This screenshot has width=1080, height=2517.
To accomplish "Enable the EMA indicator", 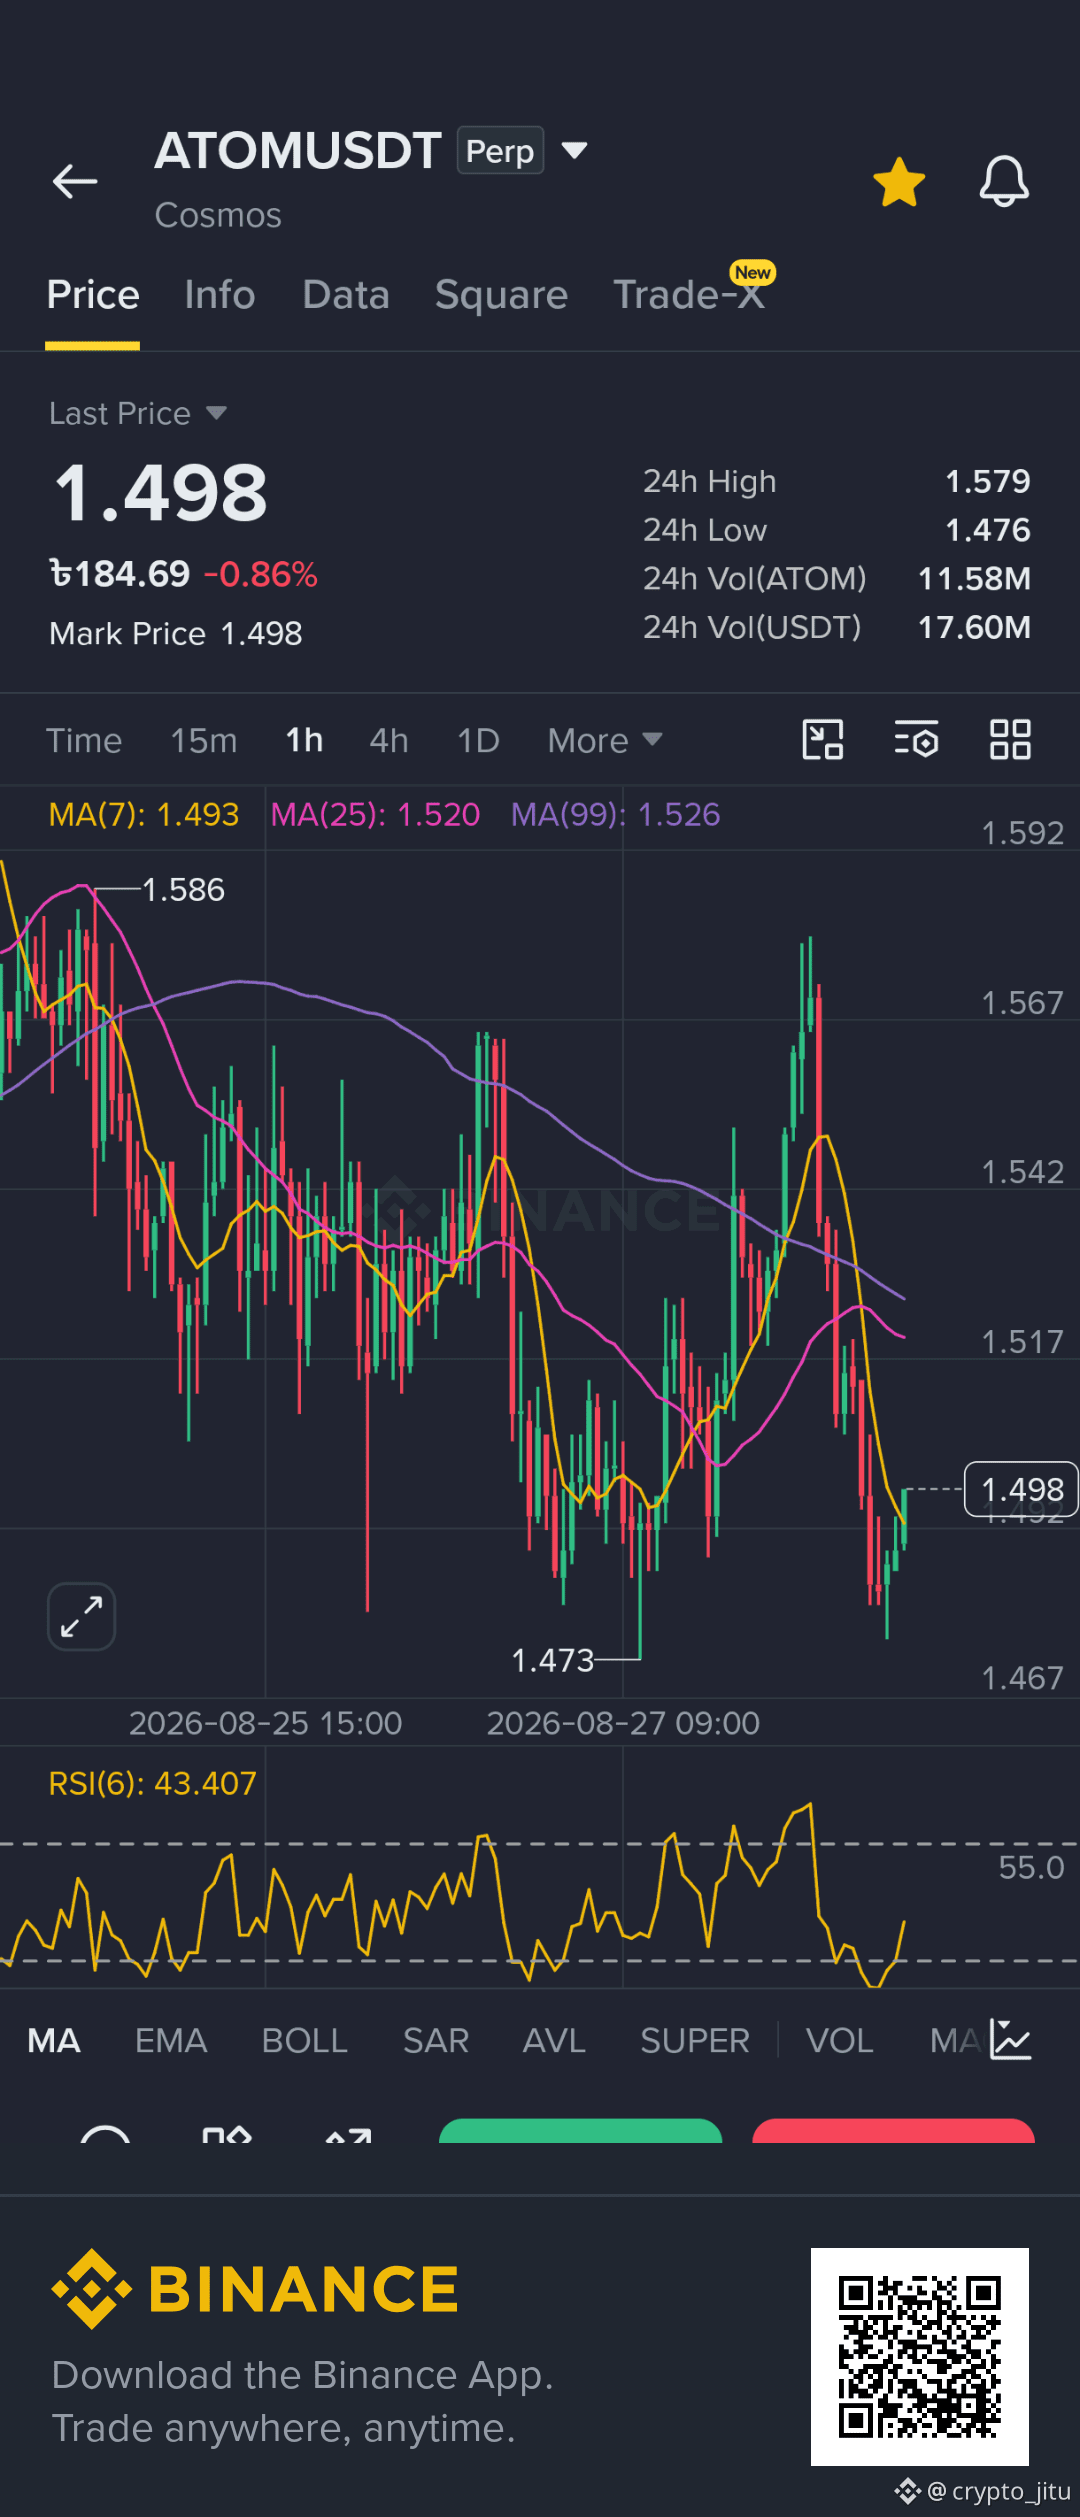I will pos(171,2040).
